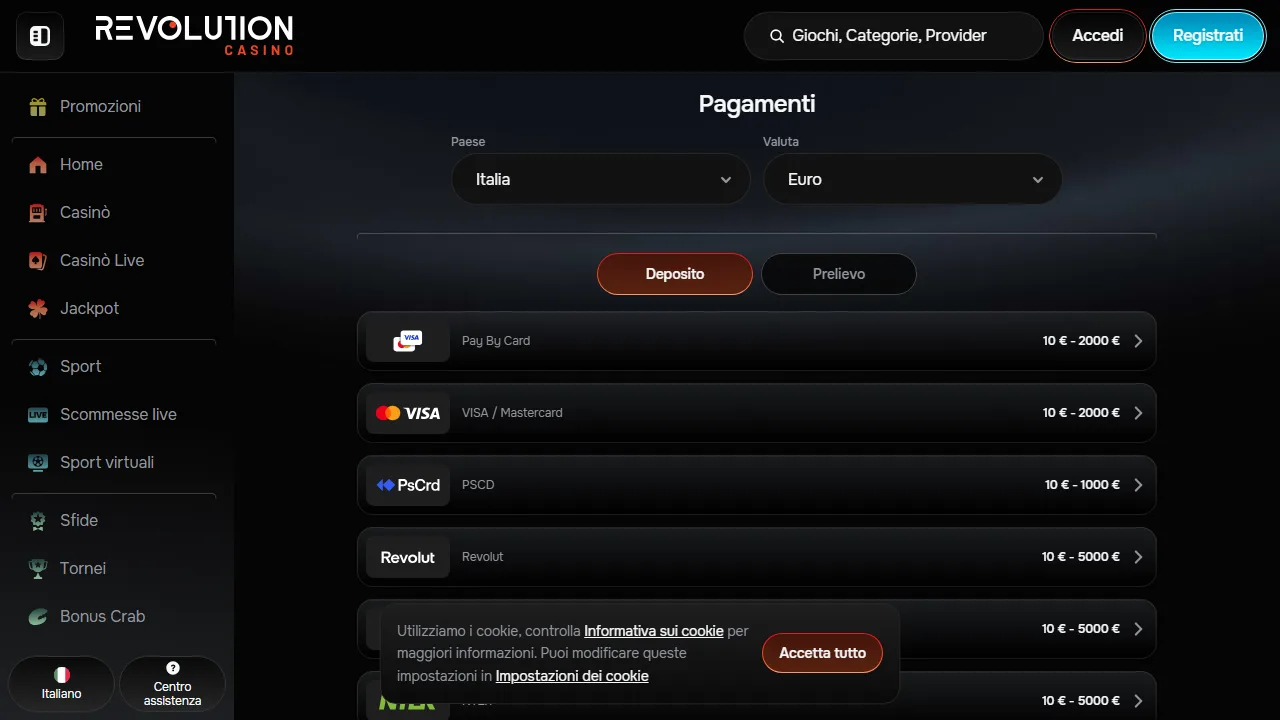Click the PsCrd logo
Image resolution: width=1280 pixels, height=720 pixels.
tap(408, 485)
